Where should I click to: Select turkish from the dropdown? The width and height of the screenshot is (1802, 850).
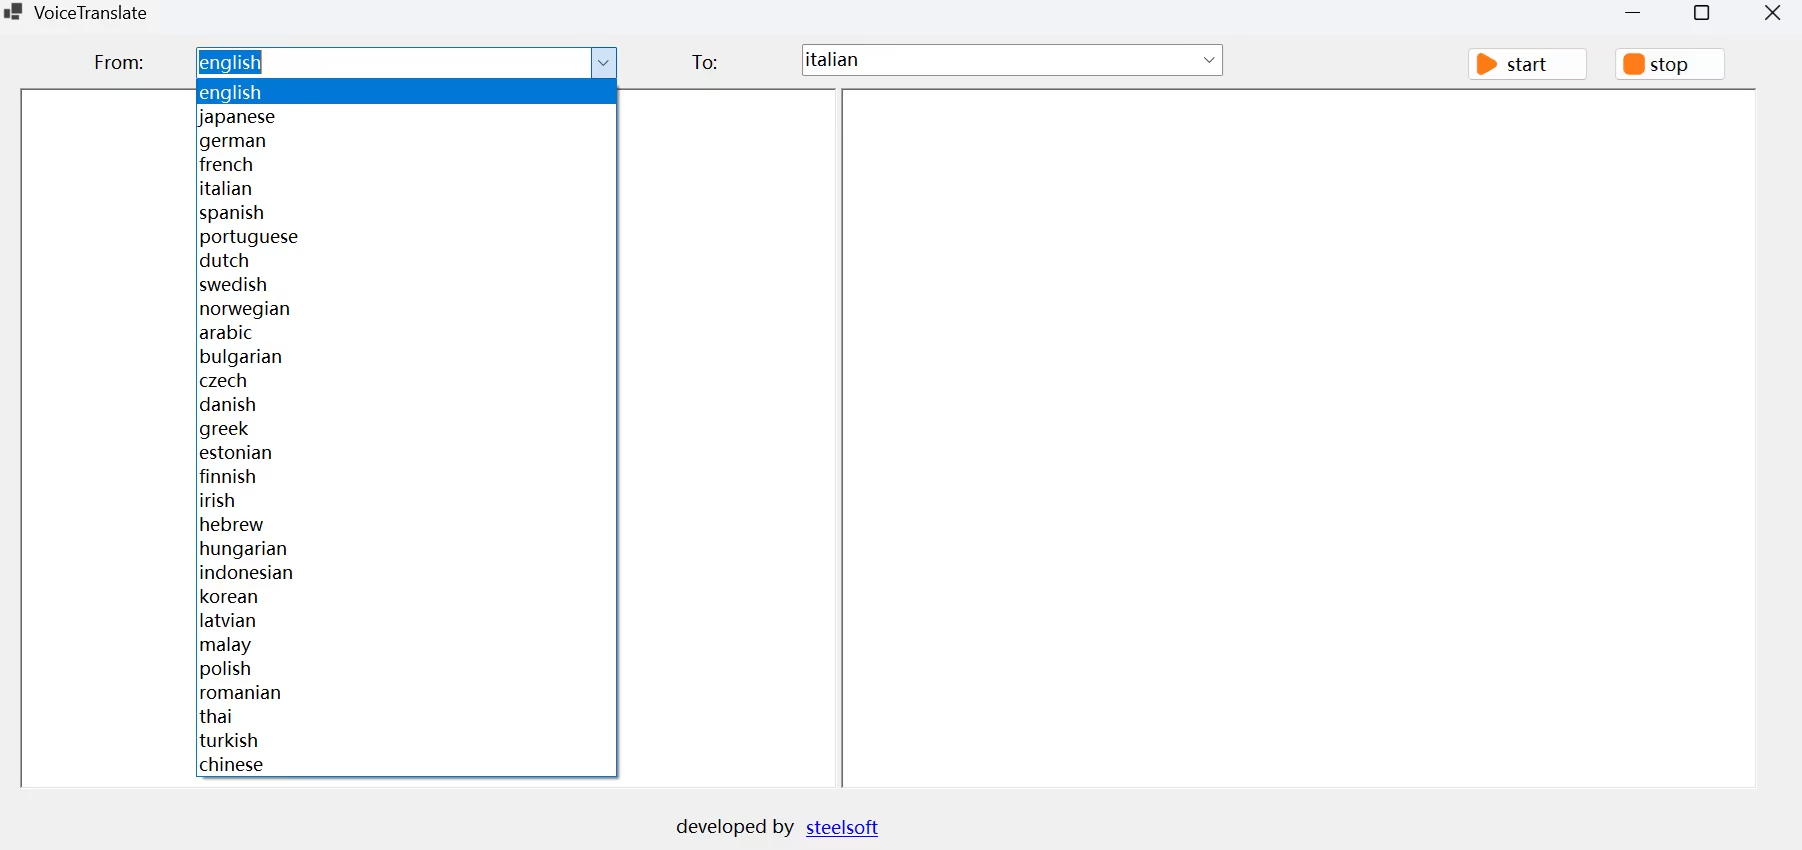pos(407,741)
